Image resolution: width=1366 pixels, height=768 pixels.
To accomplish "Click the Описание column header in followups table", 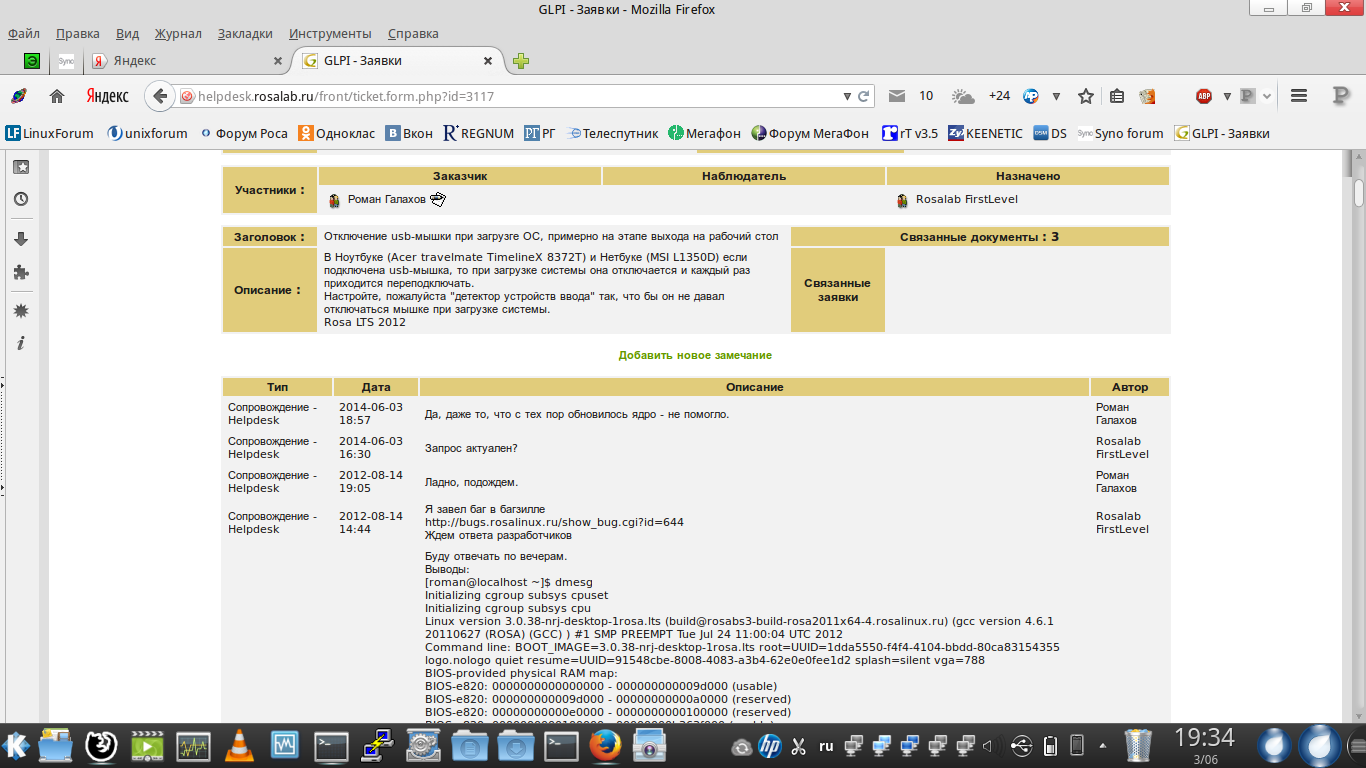I will coord(754,387).
